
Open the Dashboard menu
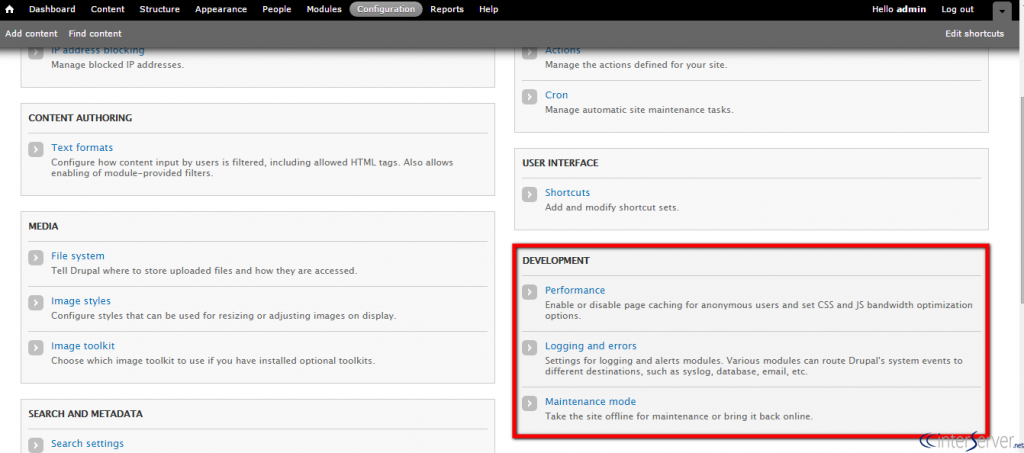52,9
